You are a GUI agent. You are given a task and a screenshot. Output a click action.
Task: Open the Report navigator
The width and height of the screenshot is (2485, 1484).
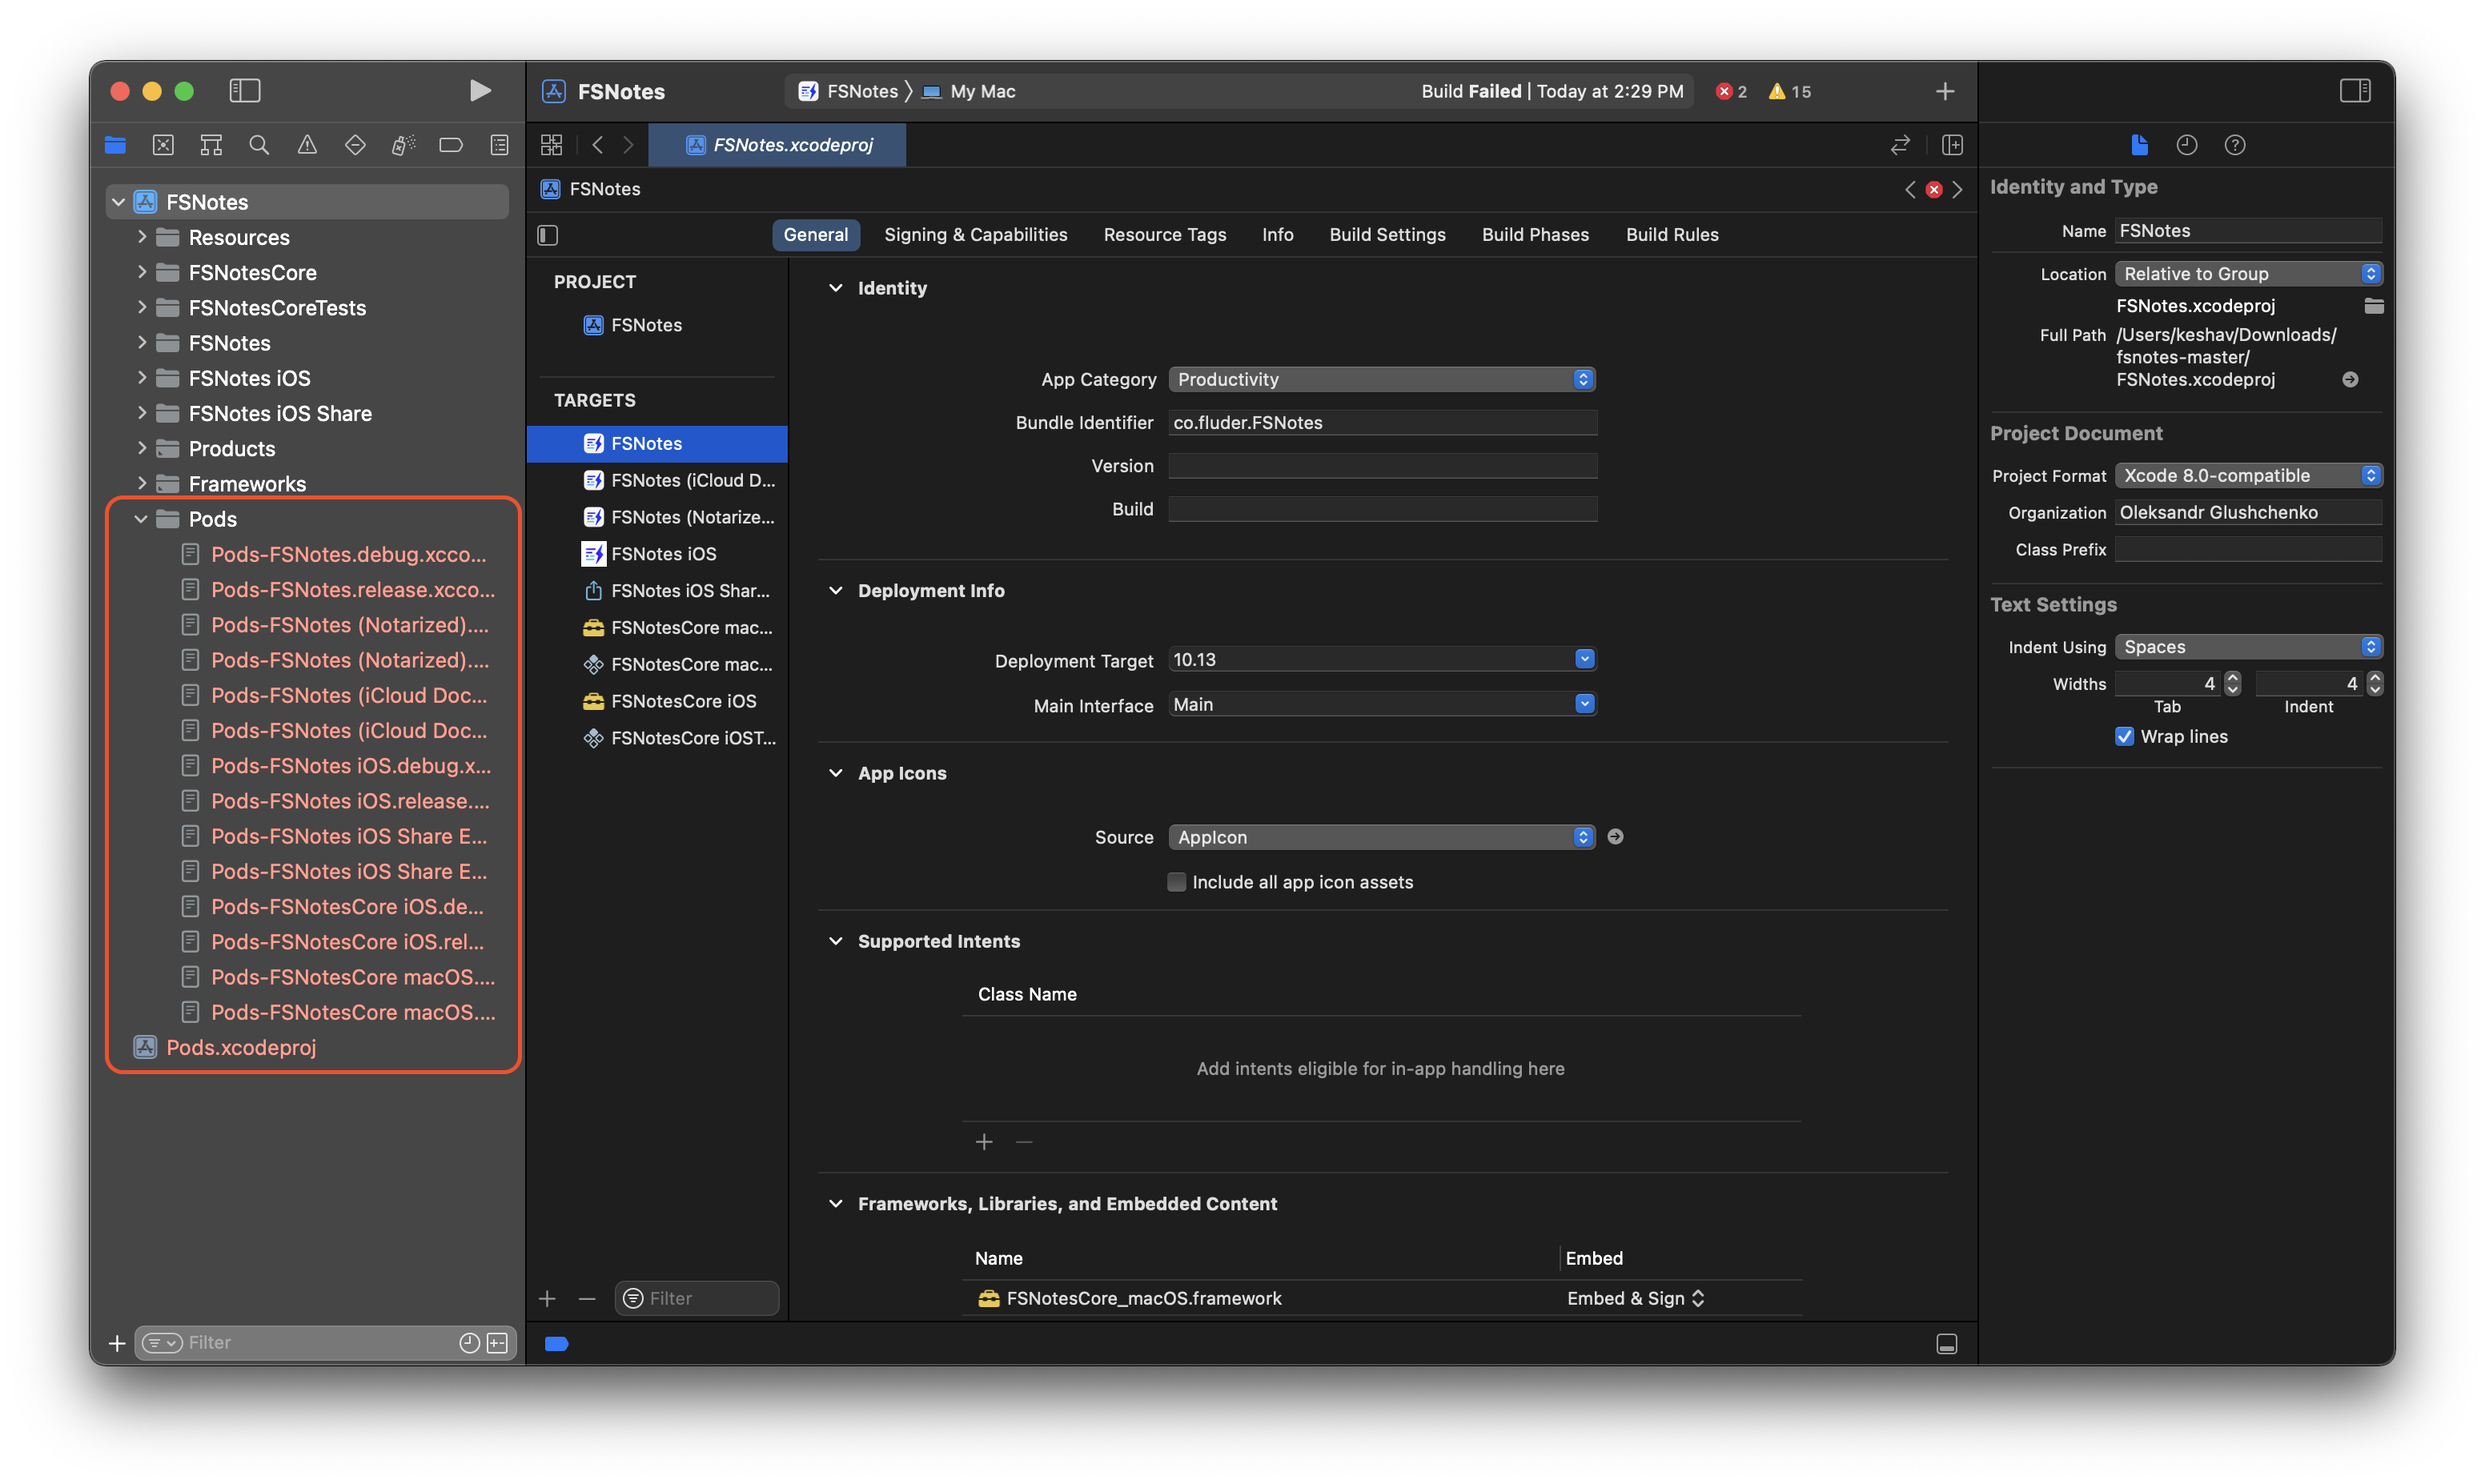click(498, 144)
